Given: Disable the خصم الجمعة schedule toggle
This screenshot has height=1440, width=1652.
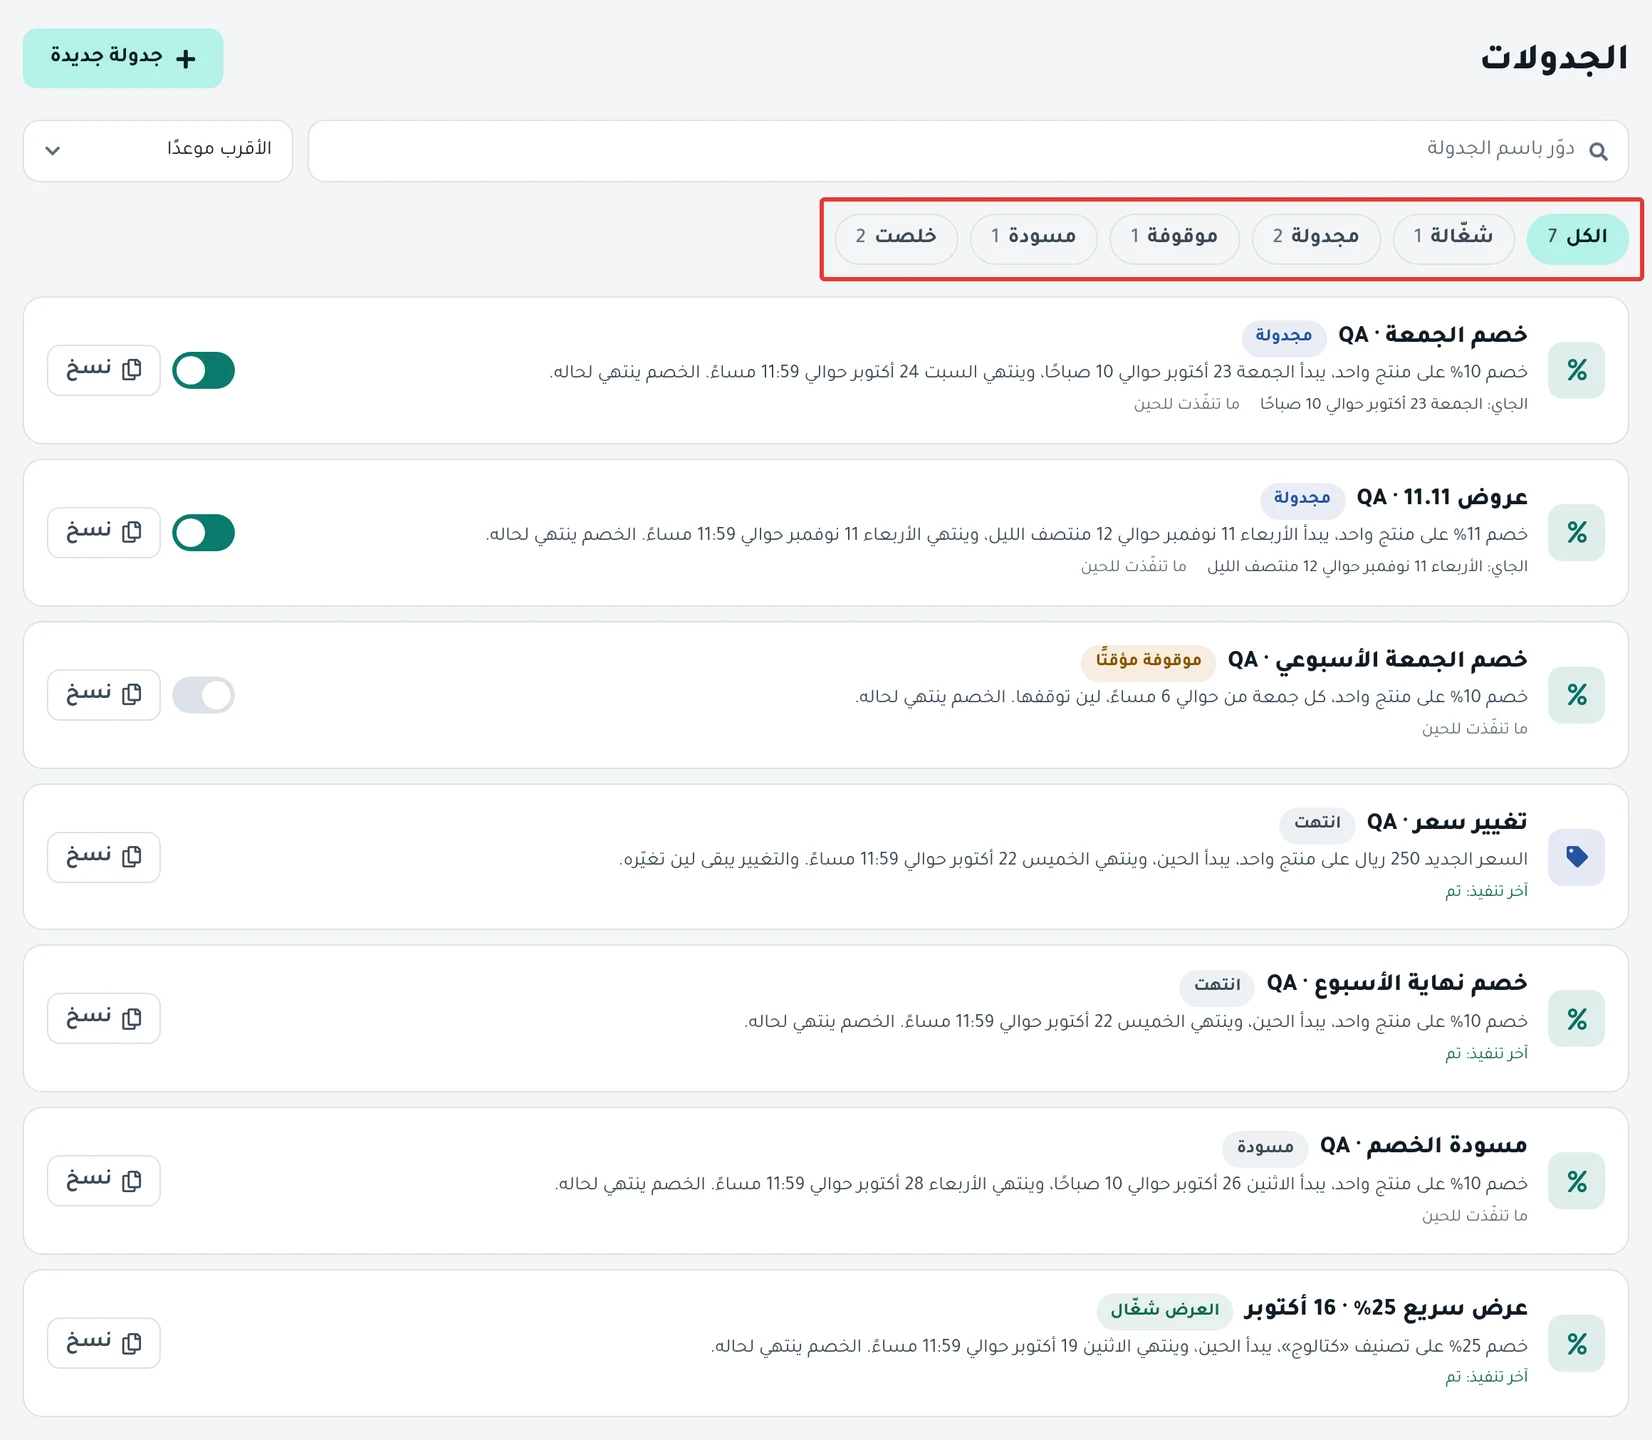Looking at the screenshot, I should point(203,370).
